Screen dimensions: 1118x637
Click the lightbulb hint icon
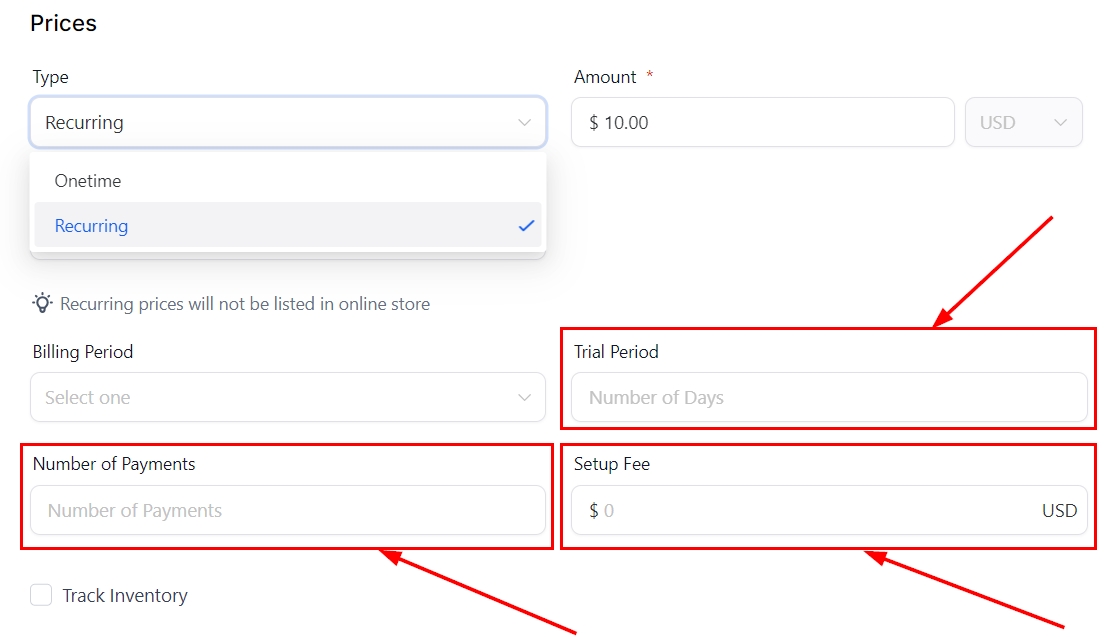click(42, 303)
